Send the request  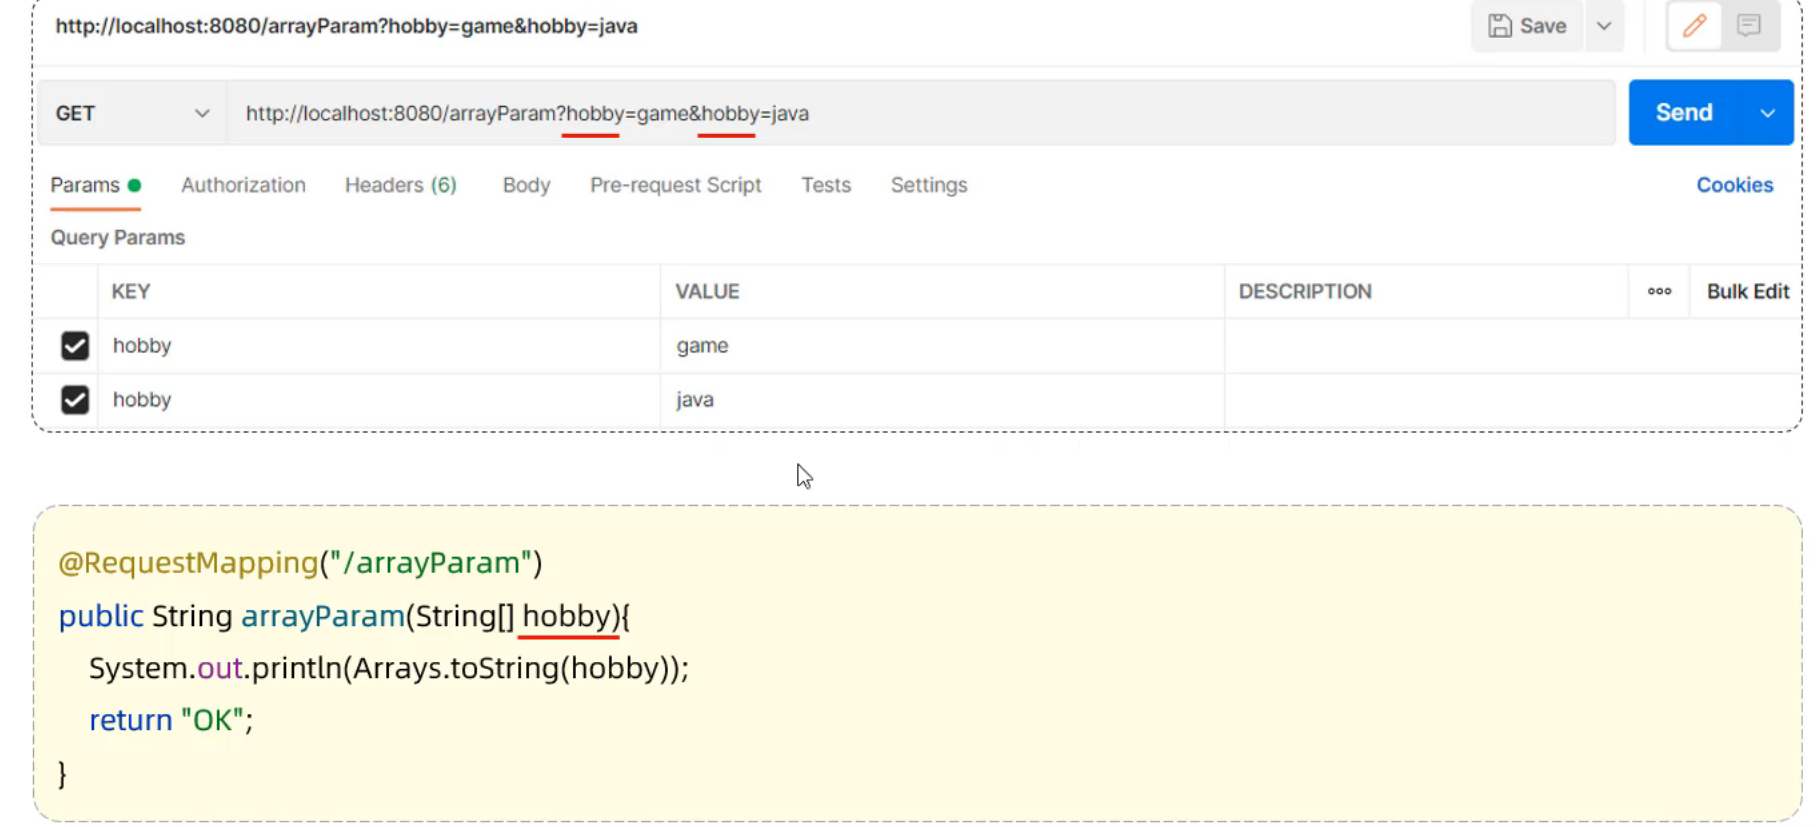(1685, 113)
